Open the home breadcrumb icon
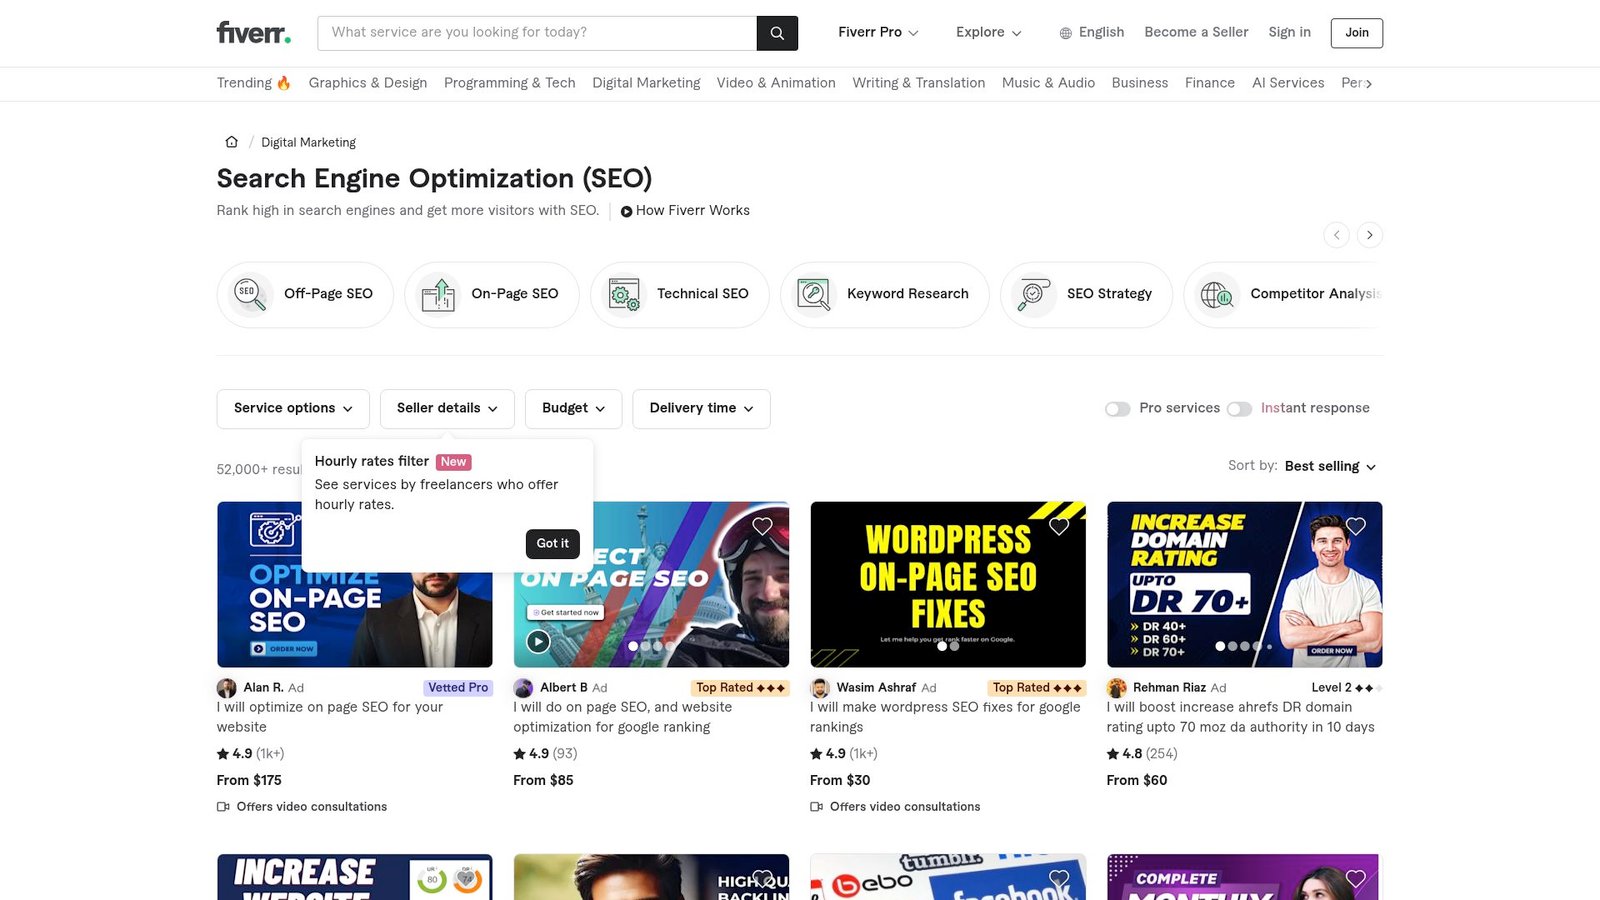 231,141
